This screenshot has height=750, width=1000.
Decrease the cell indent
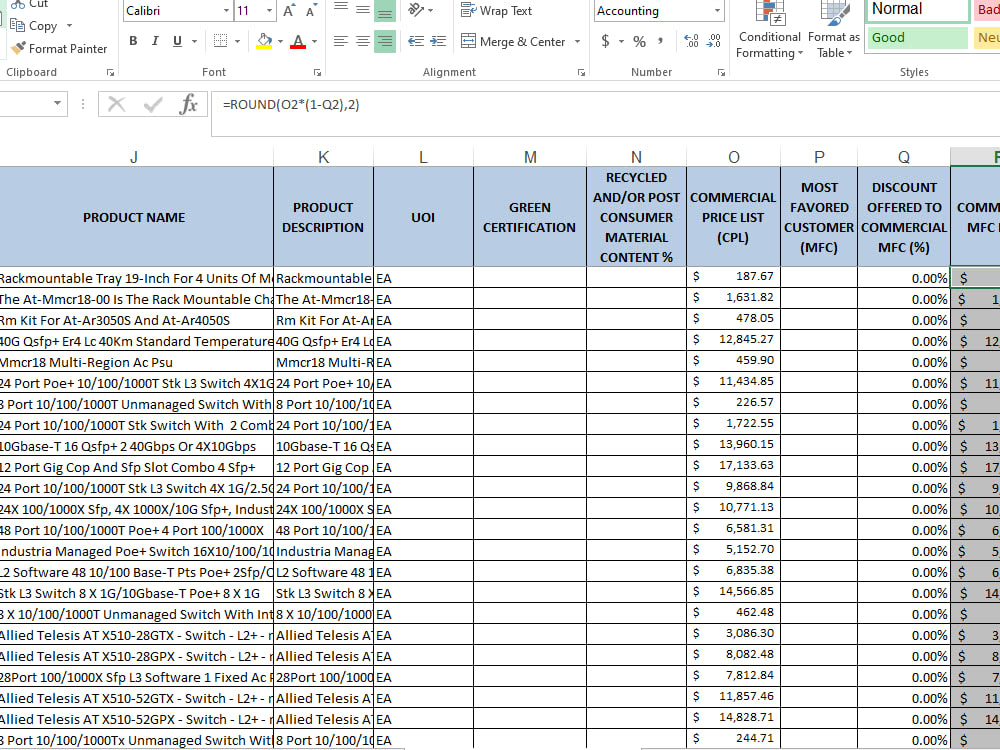[x=416, y=41]
